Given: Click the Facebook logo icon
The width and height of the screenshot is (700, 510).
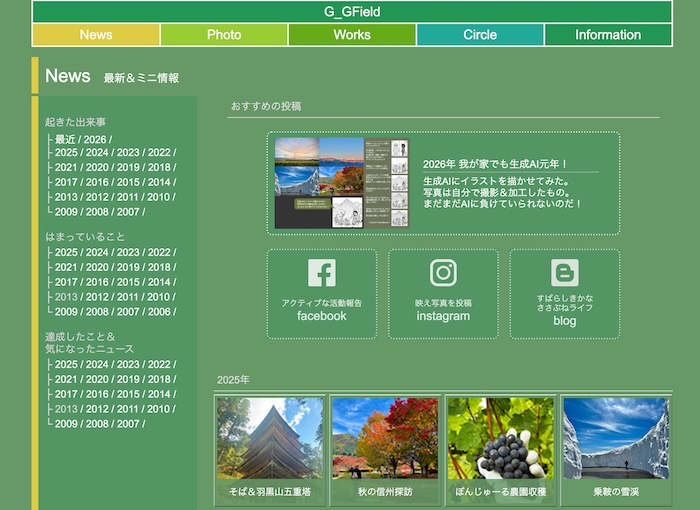Looking at the screenshot, I should pos(321,273).
